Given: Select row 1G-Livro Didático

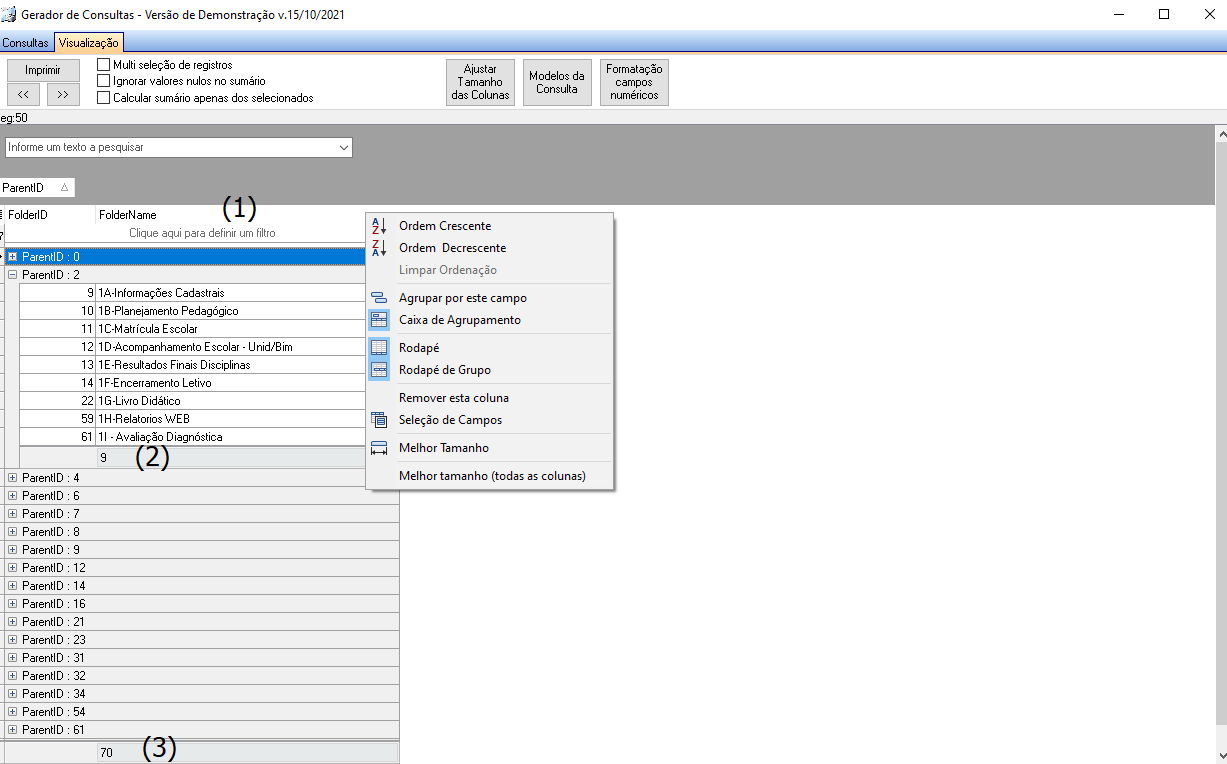Looking at the screenshot, I should 209,401.
